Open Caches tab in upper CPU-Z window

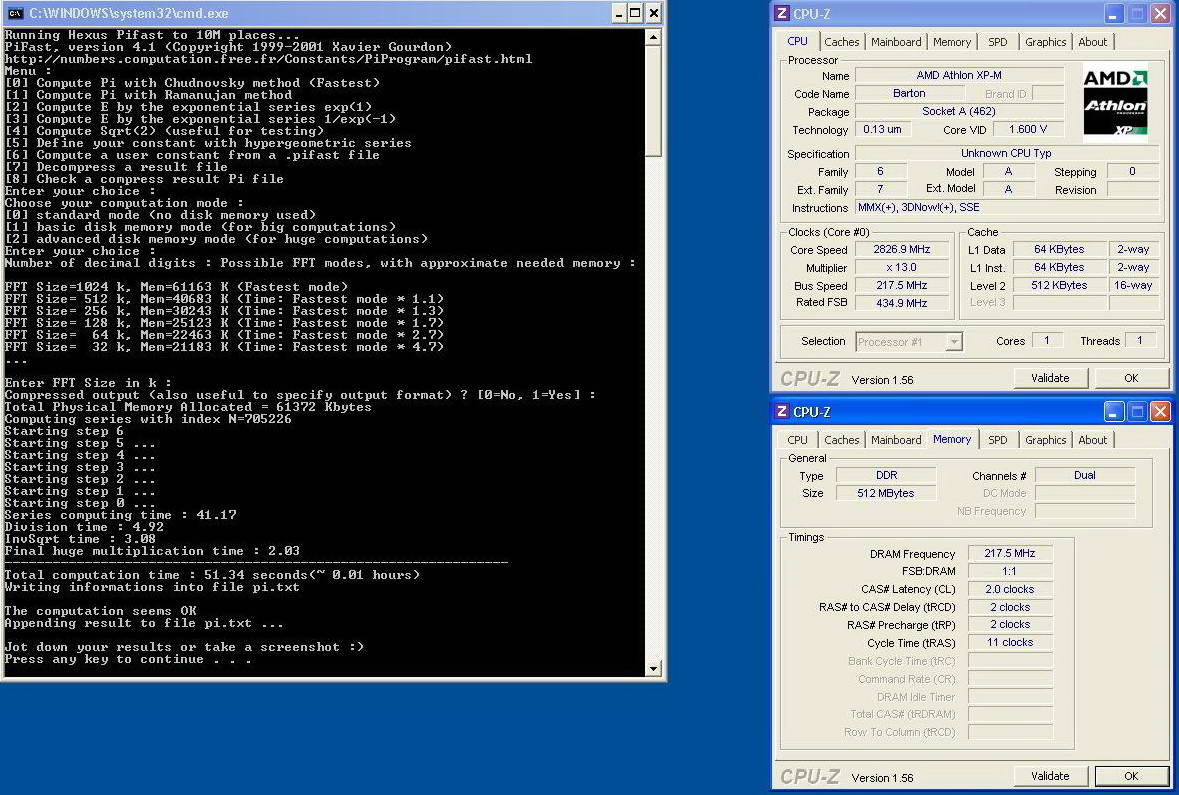pyautogui.click(x=841, y=42)
